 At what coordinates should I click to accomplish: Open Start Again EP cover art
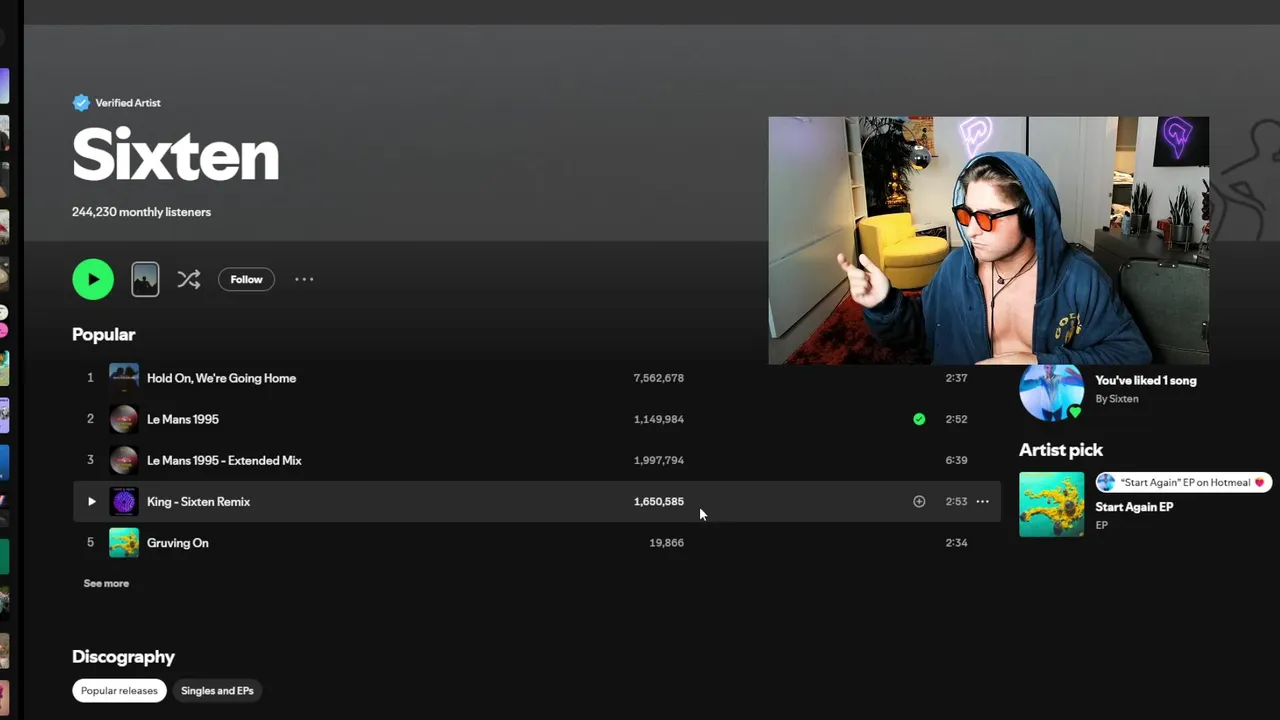click(x=1051, y=505)
